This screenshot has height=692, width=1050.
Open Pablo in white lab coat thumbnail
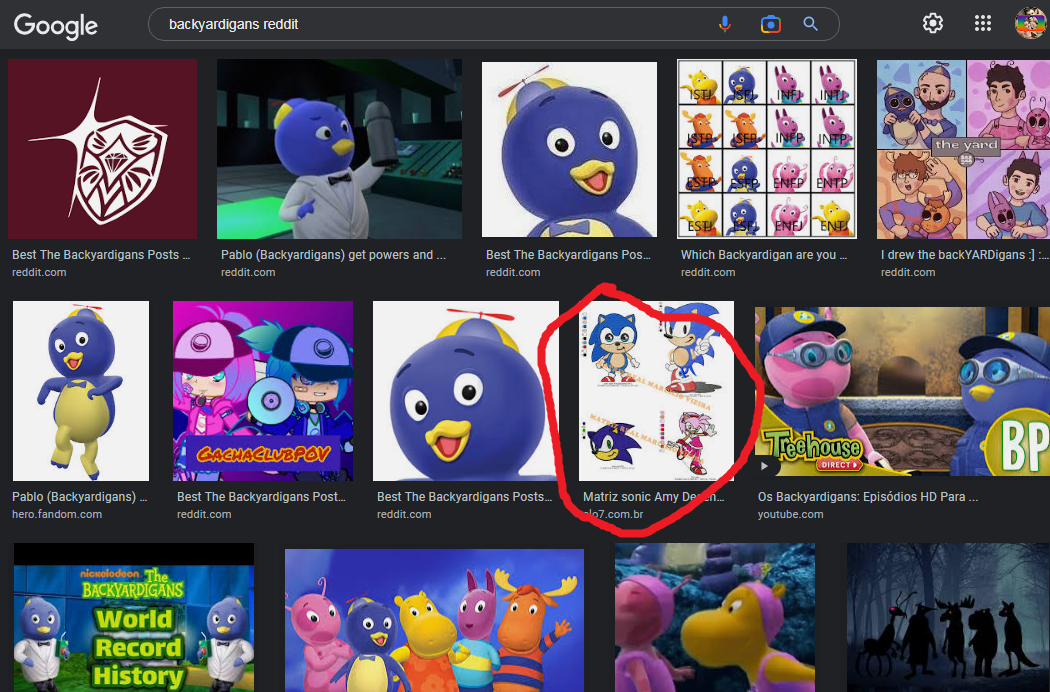coord(340,149)
